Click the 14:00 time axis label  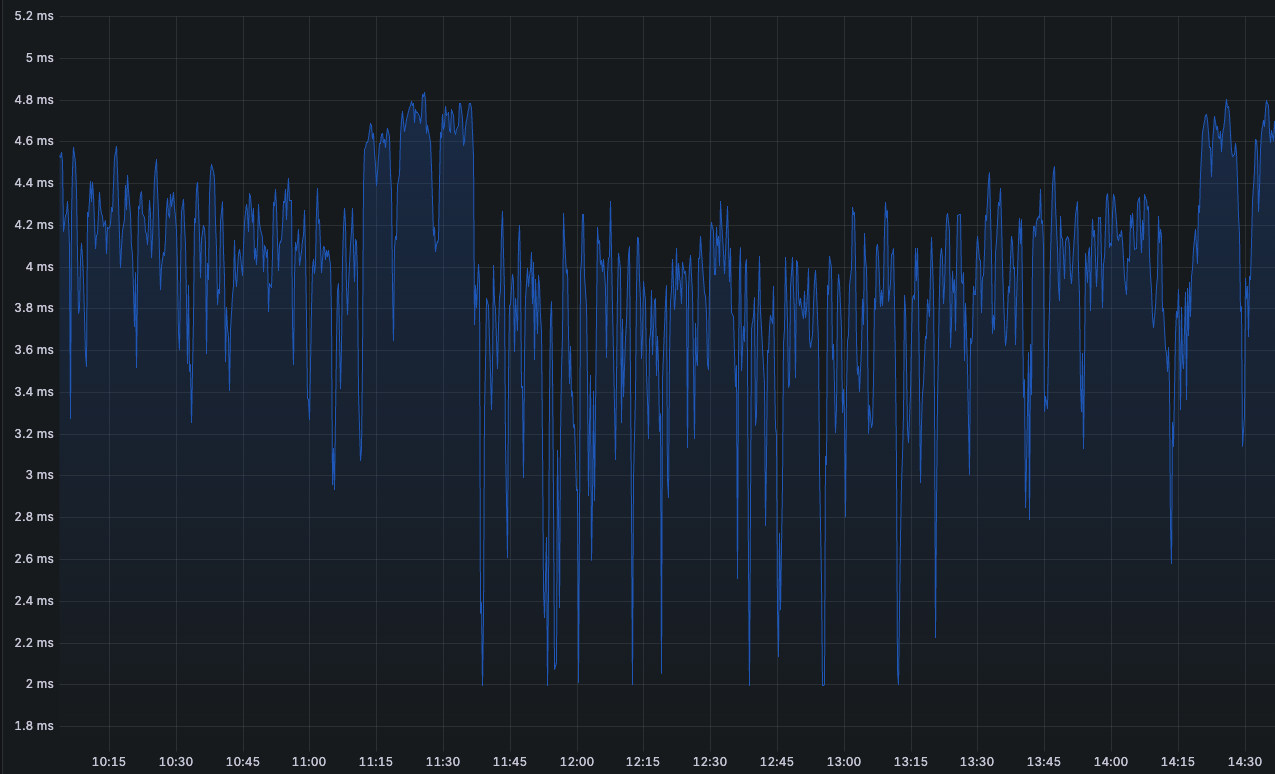point(1111,762)
